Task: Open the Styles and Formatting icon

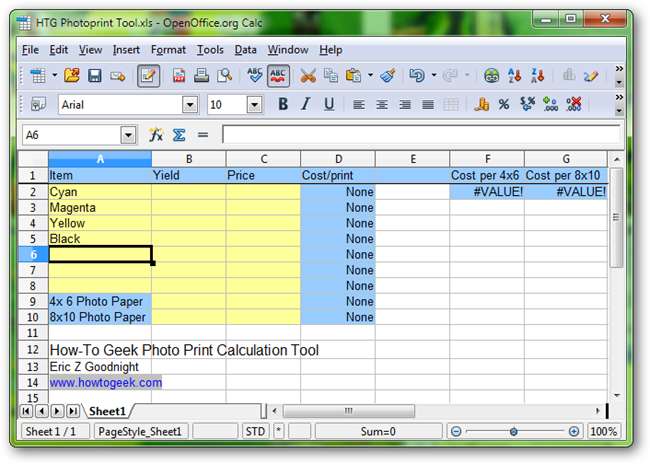Action: [39, 104]
